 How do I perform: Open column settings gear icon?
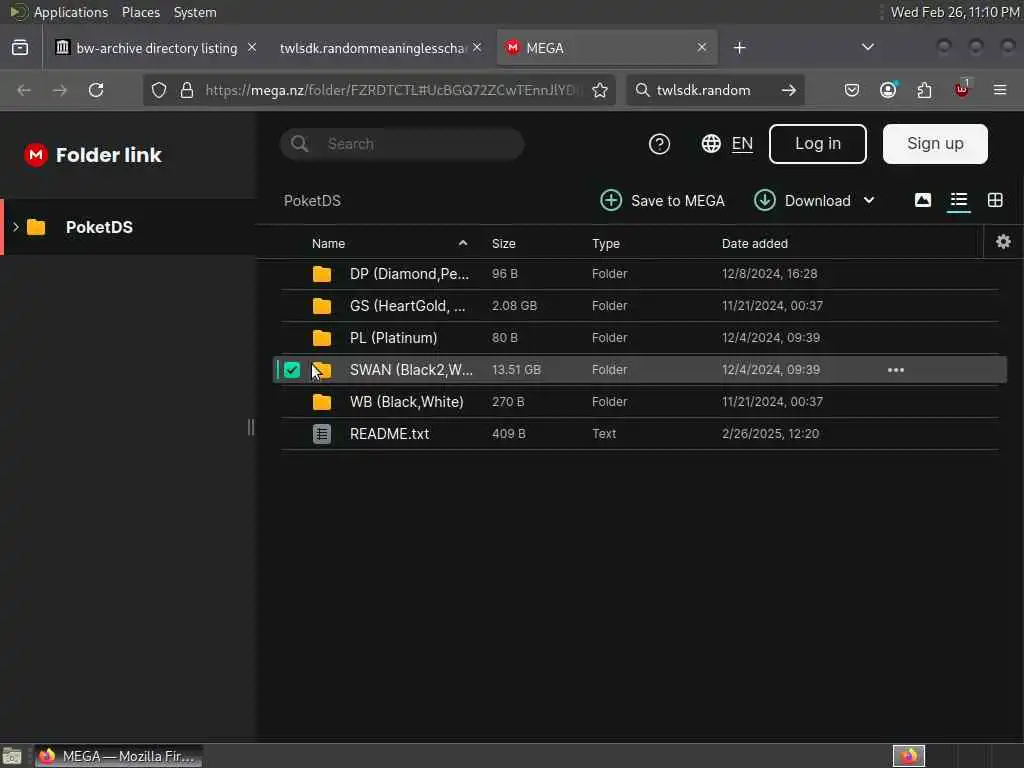point(1003,242)
